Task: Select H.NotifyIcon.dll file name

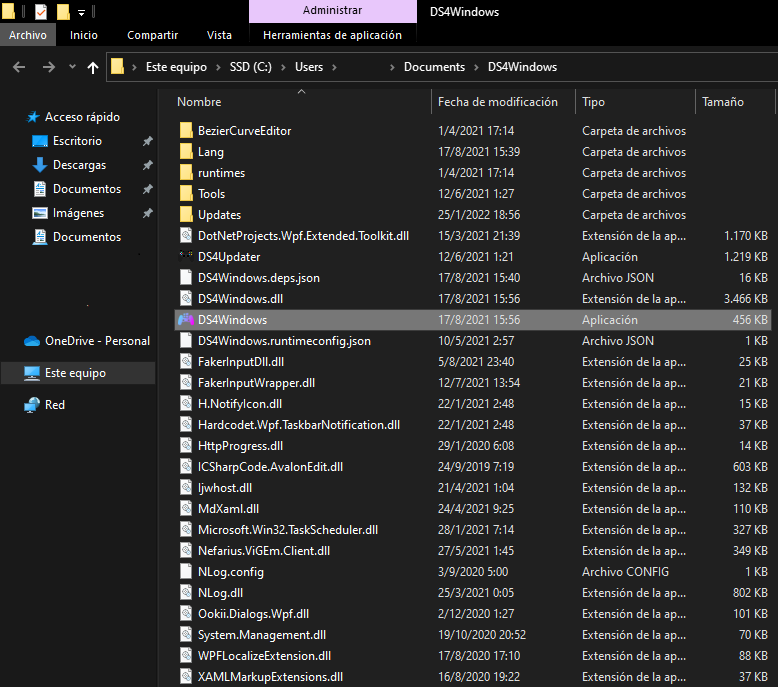Action: (240, 404)
